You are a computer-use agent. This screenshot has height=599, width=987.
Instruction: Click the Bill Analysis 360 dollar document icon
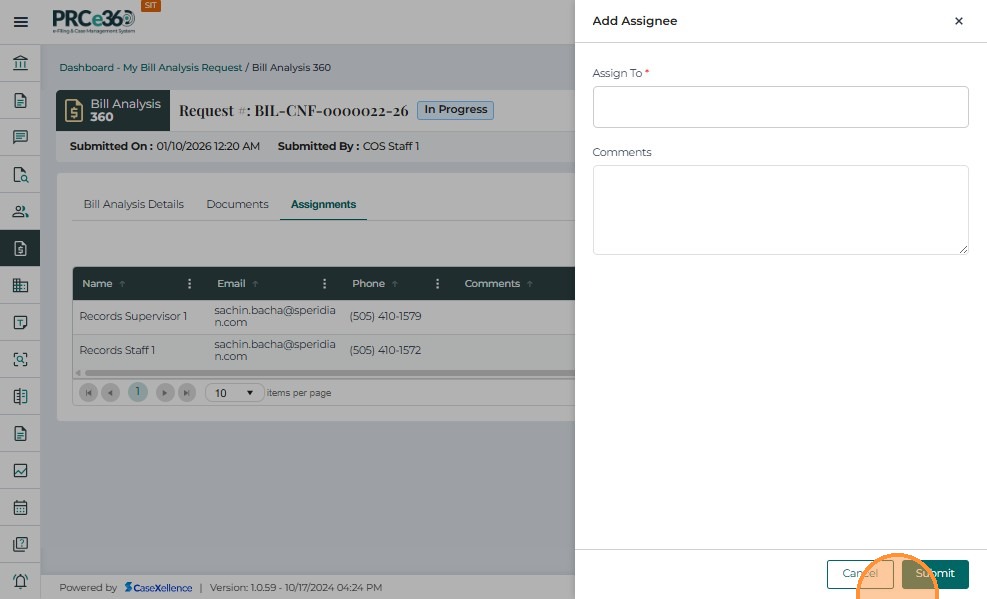(74, 111)
